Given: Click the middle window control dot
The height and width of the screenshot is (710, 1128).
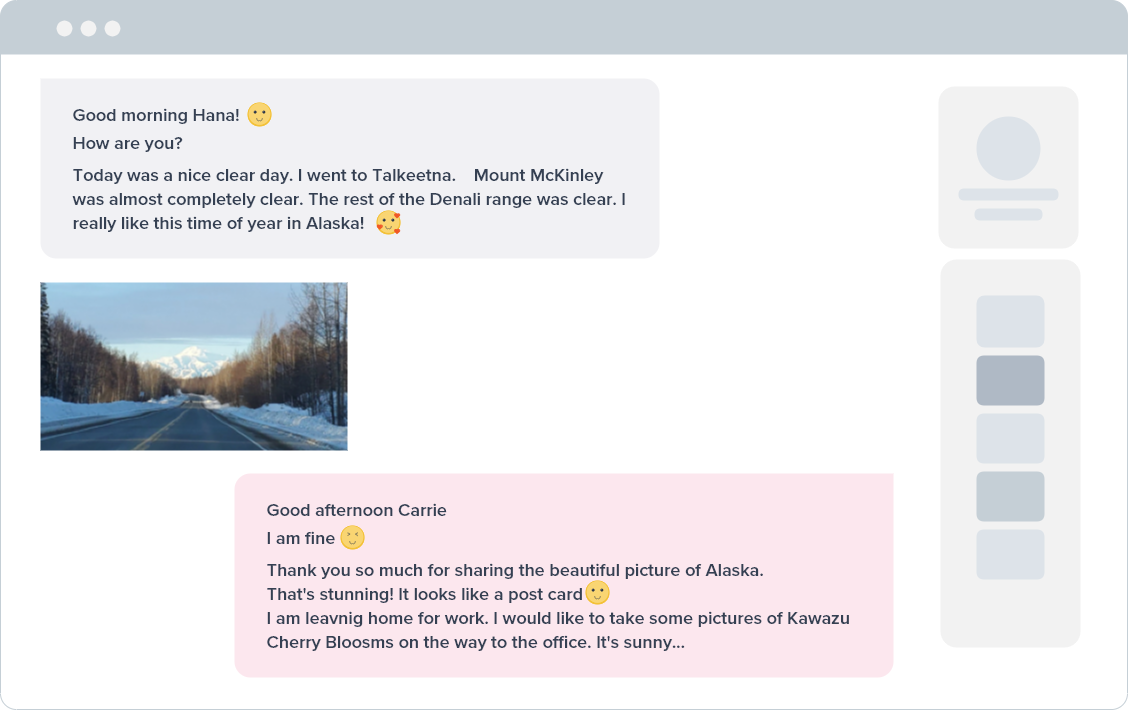Looking at the screenshot, I should tap(88, 28).
